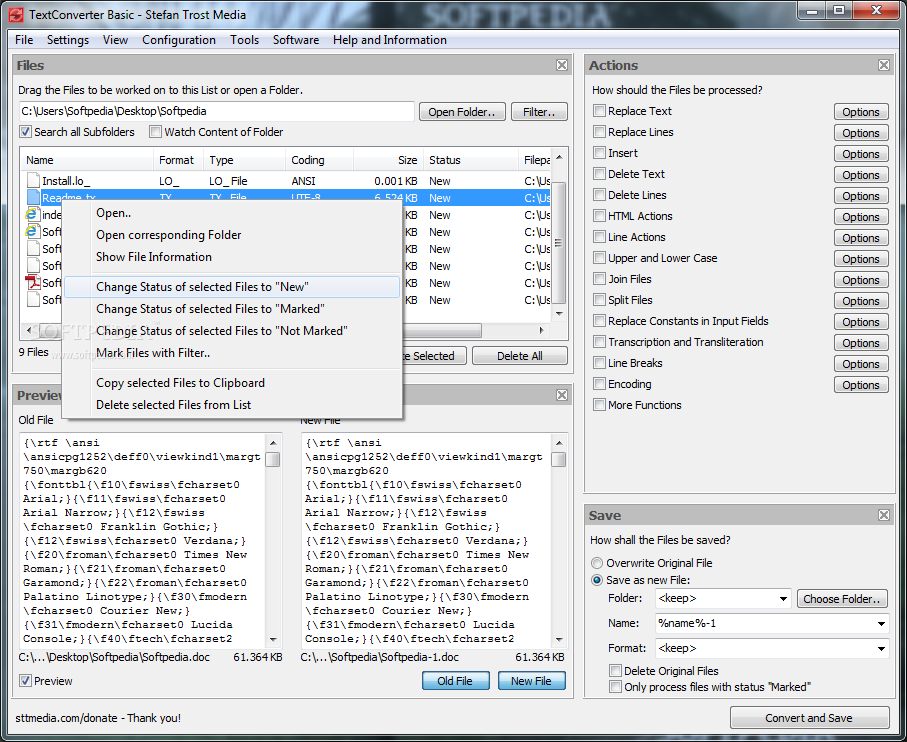Open the Tools menu
Screen dimensions: 907x742
coord(244,40)
